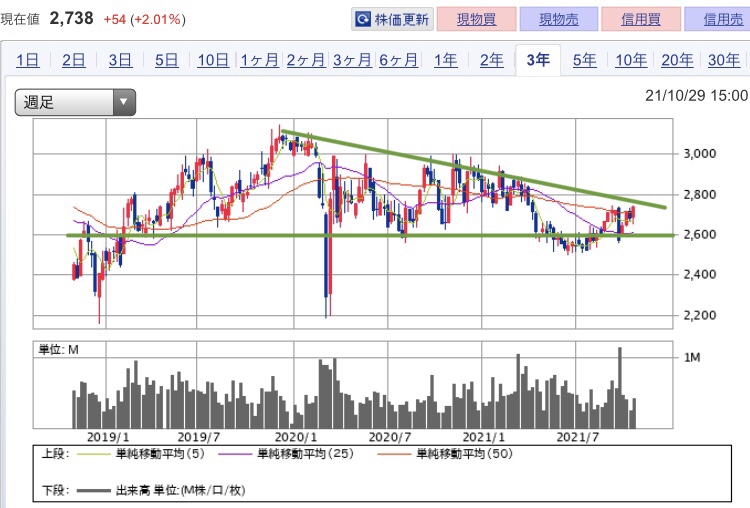The image size is (750, 508).
Task: Click the 株価更新 refresh icon
Action: (x=363, y=19)
